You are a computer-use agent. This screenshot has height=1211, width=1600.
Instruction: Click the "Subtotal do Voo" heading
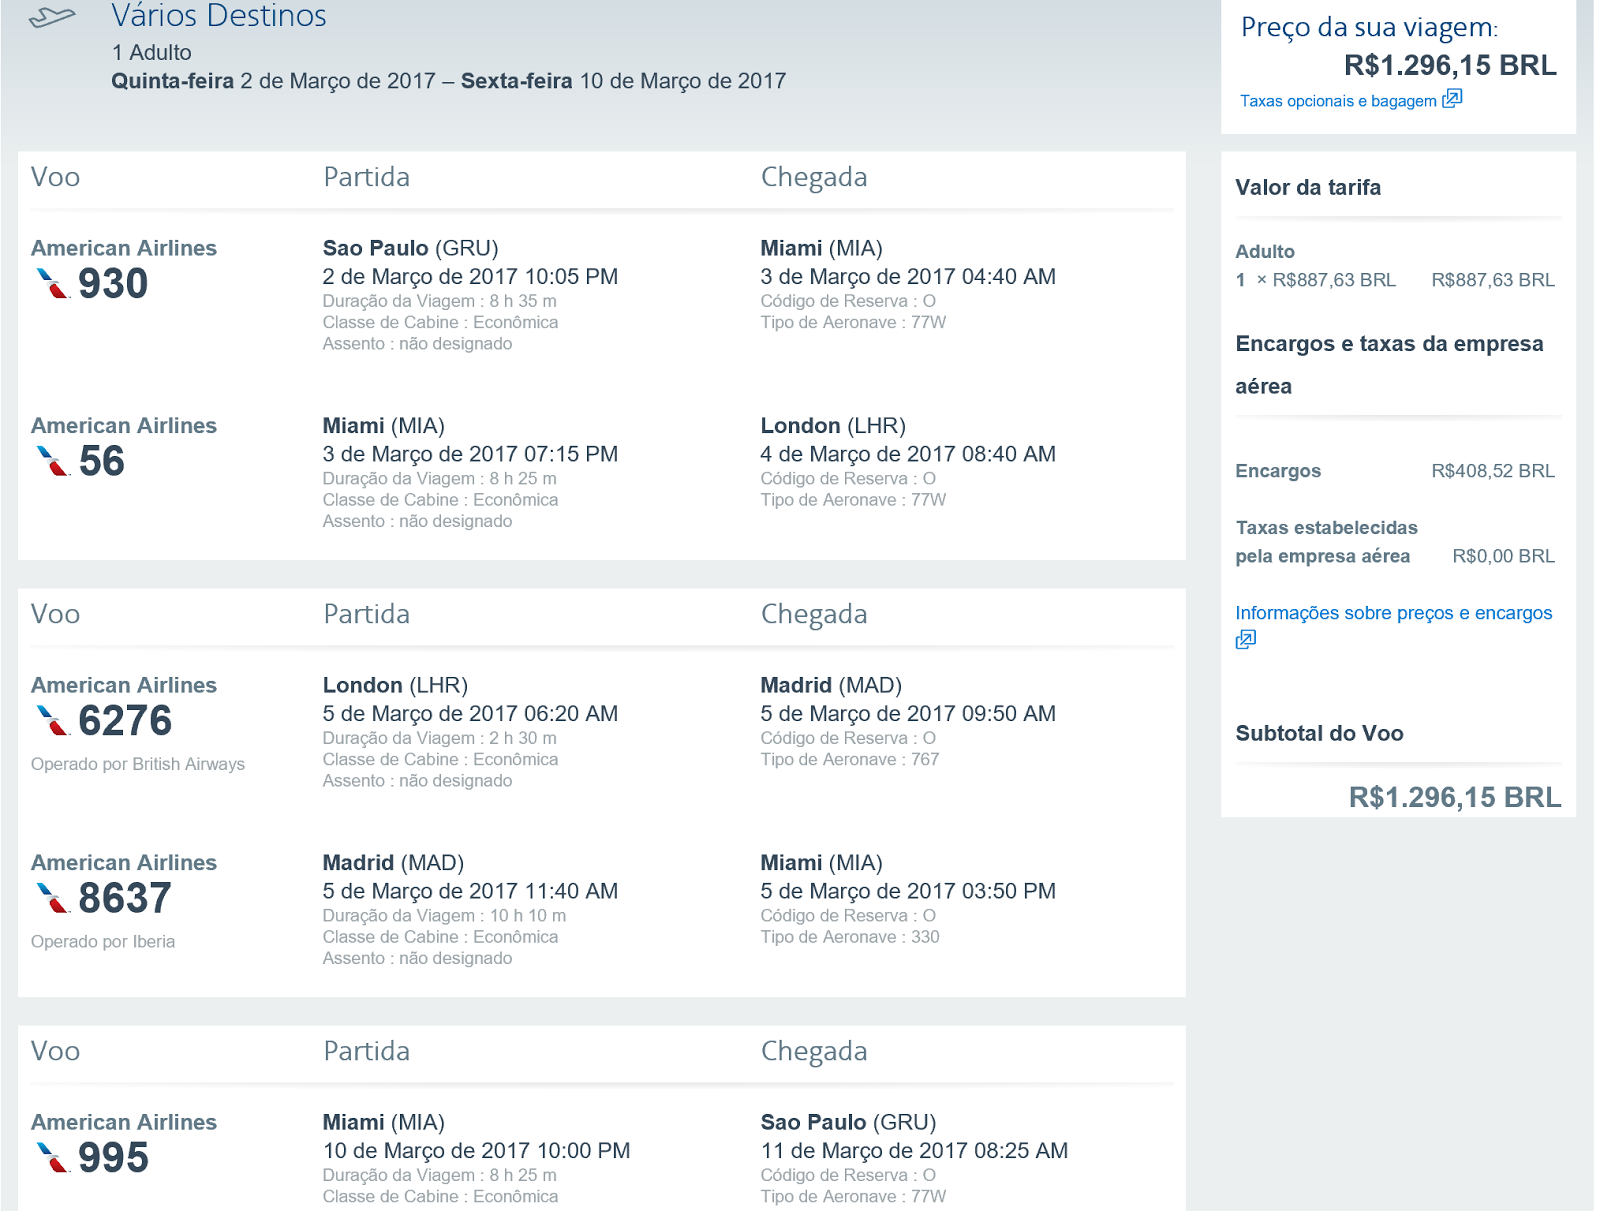pos(1320,734)
